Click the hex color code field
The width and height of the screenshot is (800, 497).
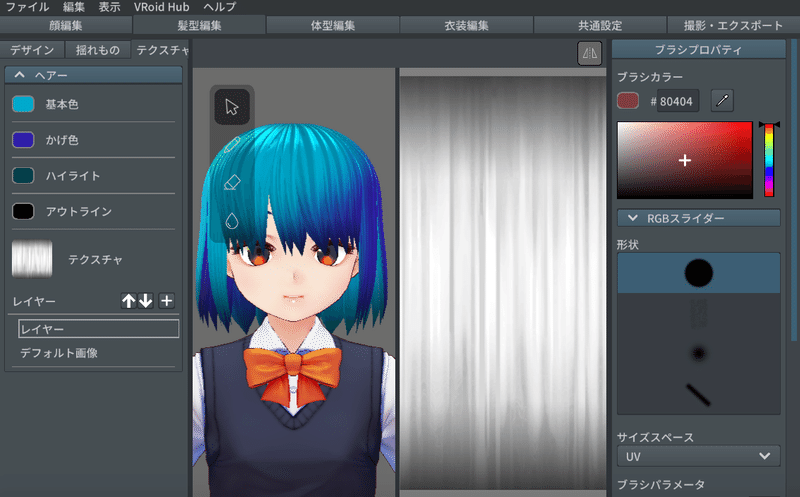[x=678, y=101]
